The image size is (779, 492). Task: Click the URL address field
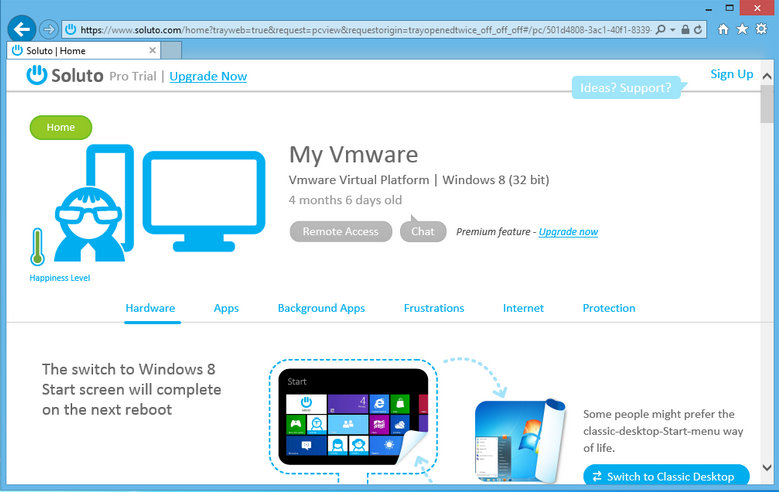pyautogui.click(x=365, y=30)
